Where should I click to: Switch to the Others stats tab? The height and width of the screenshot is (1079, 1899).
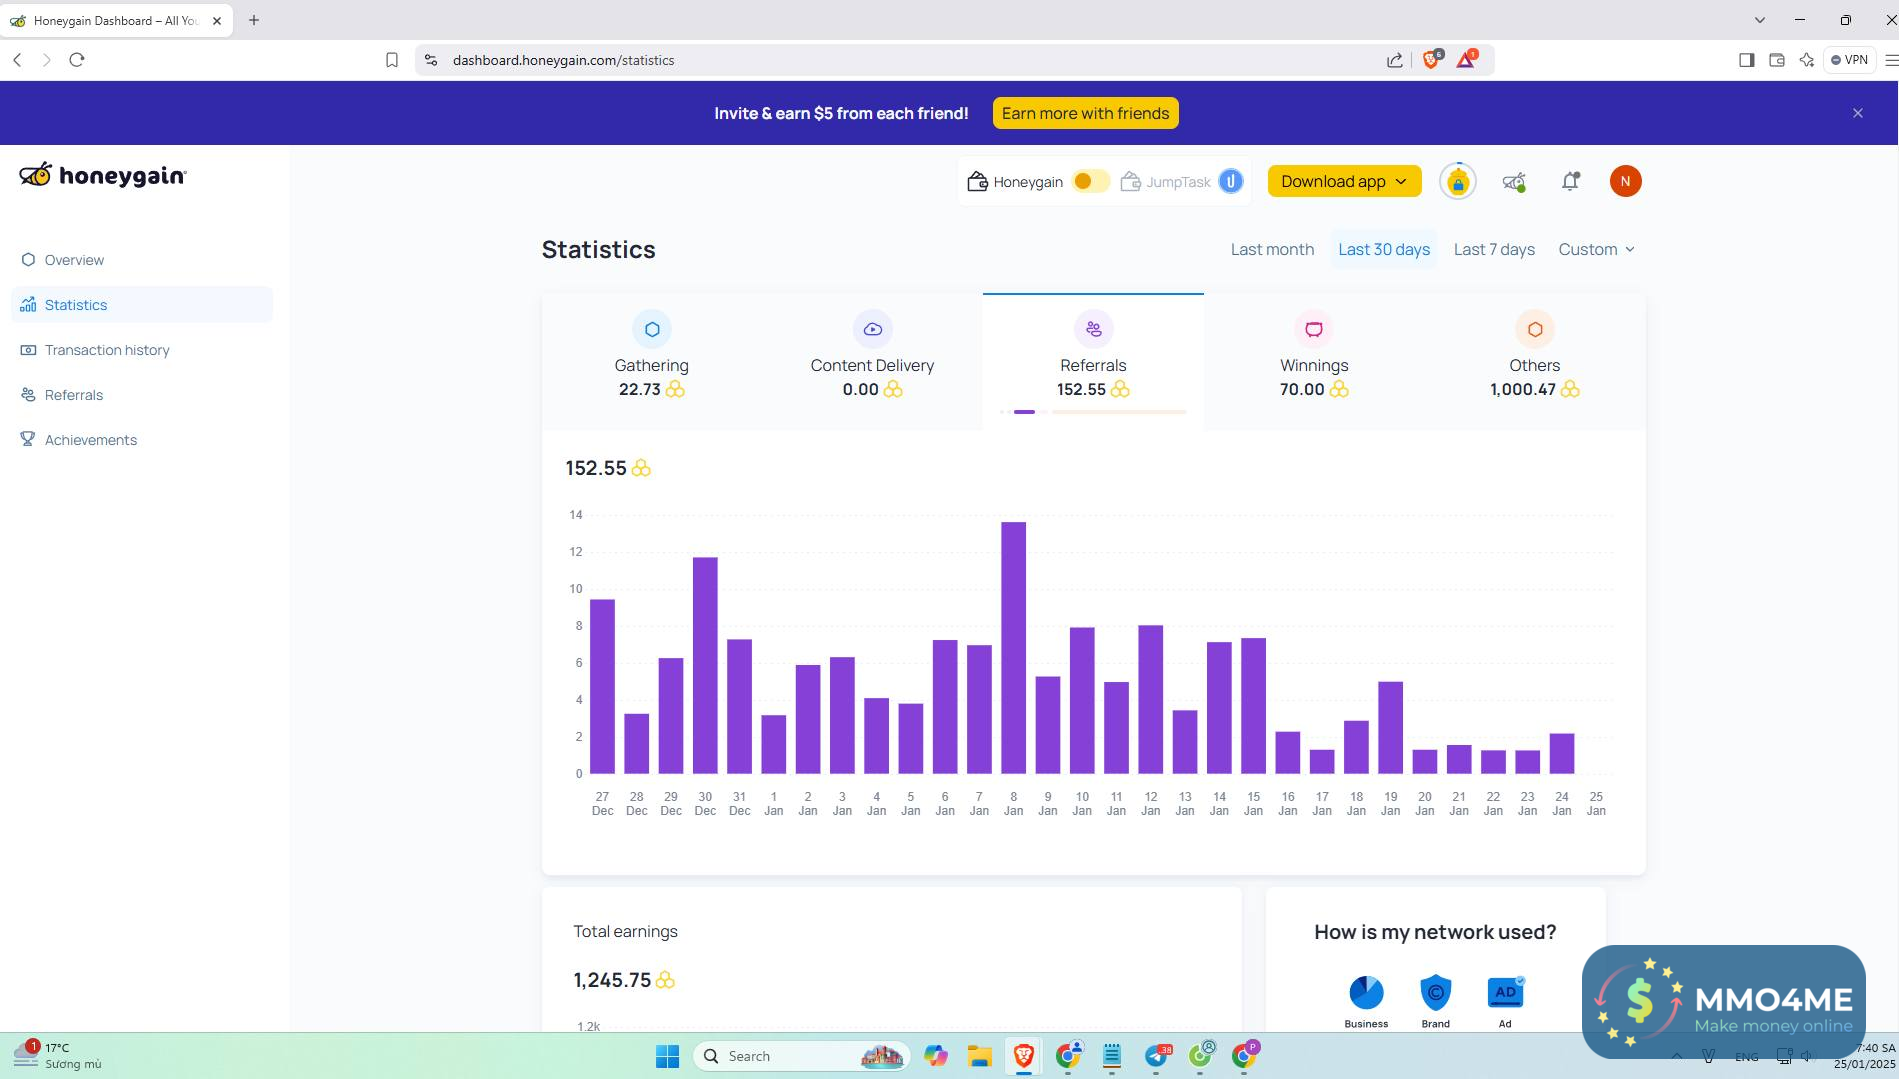(x=1535, y=362)
